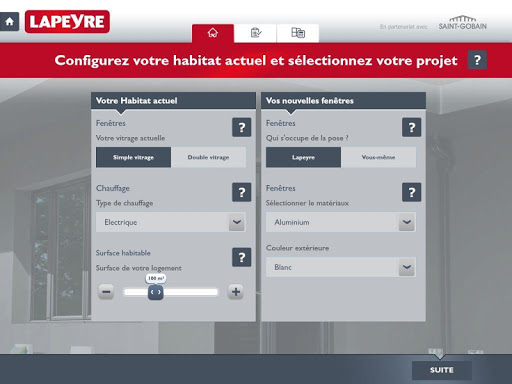Show help for Type de chauffage
The width and height of the screenshot is (512, 384).
242,192
